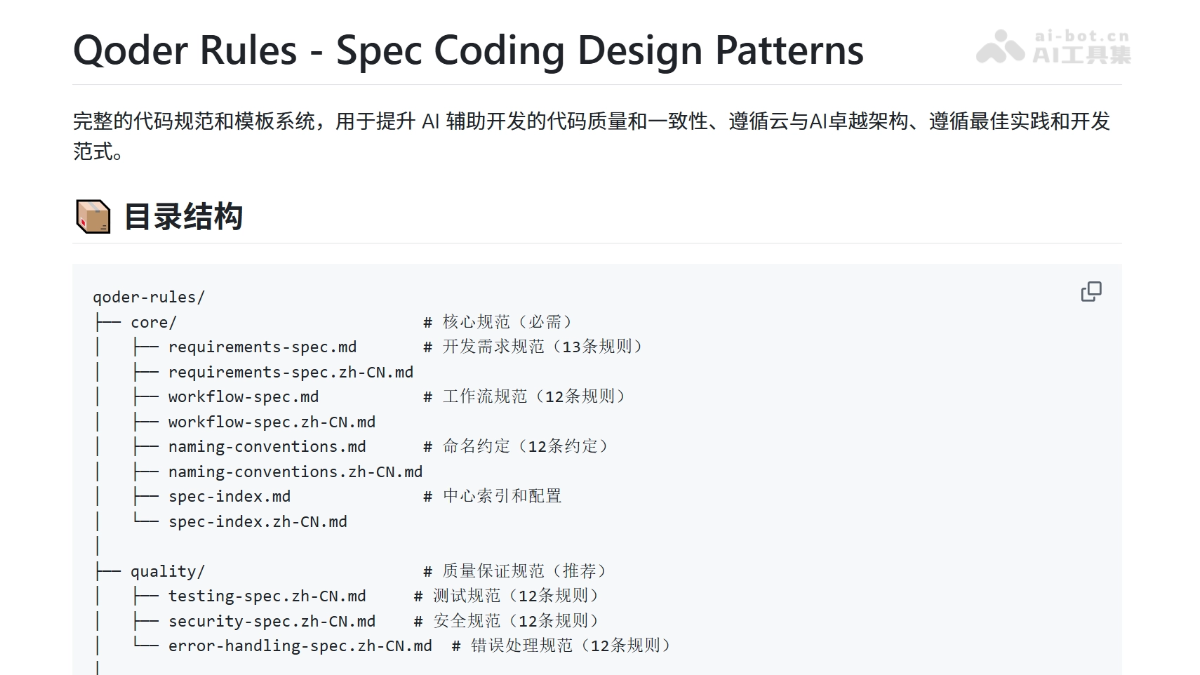This screenshot has width=1200, height=675.
Task: Click the Qoder Rules main page heading
Action: point(468,50)
